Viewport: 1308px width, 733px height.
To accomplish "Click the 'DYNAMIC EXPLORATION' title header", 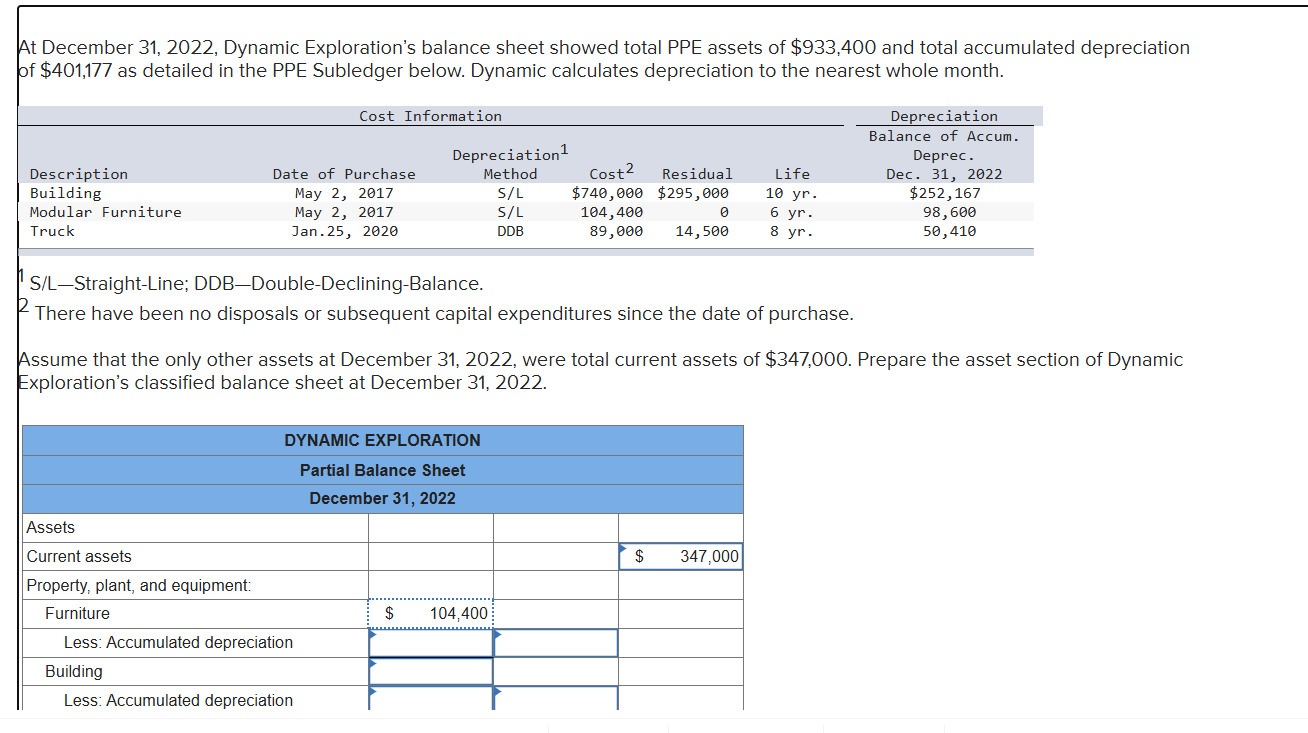I will click(383, 440).
